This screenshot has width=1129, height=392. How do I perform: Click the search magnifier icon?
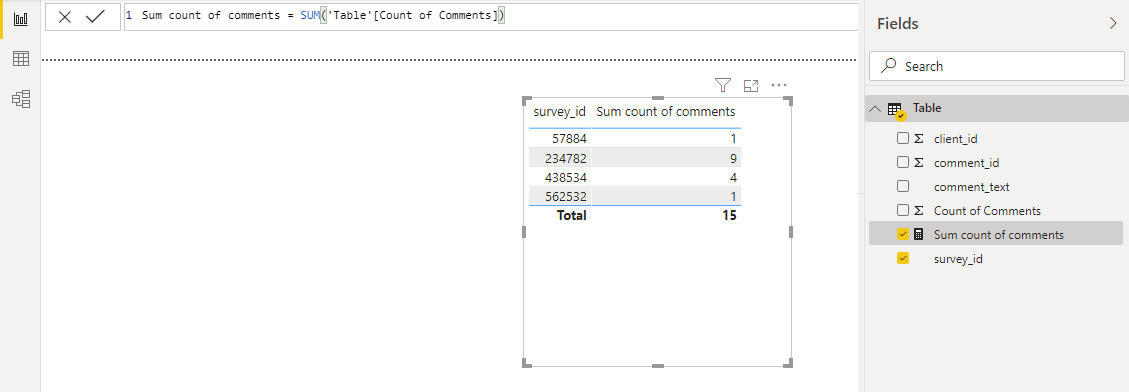pos(889,66)
